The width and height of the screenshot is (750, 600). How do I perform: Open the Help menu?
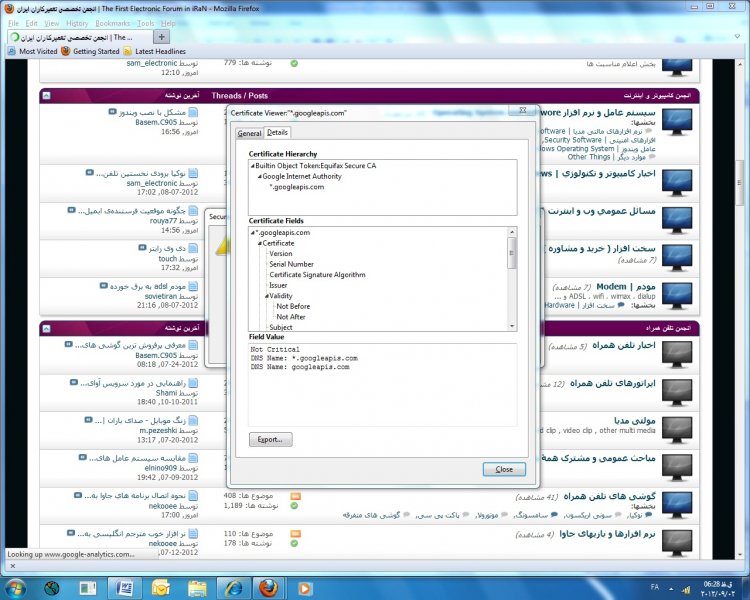pos(168,23)
